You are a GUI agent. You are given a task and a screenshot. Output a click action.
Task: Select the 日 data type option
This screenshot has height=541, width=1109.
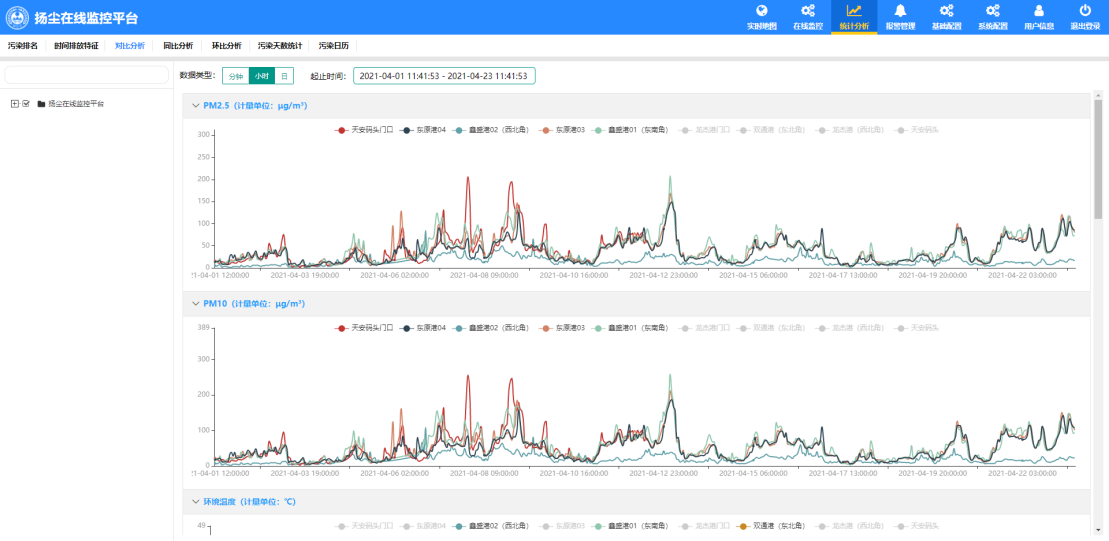tap(284, 76)
